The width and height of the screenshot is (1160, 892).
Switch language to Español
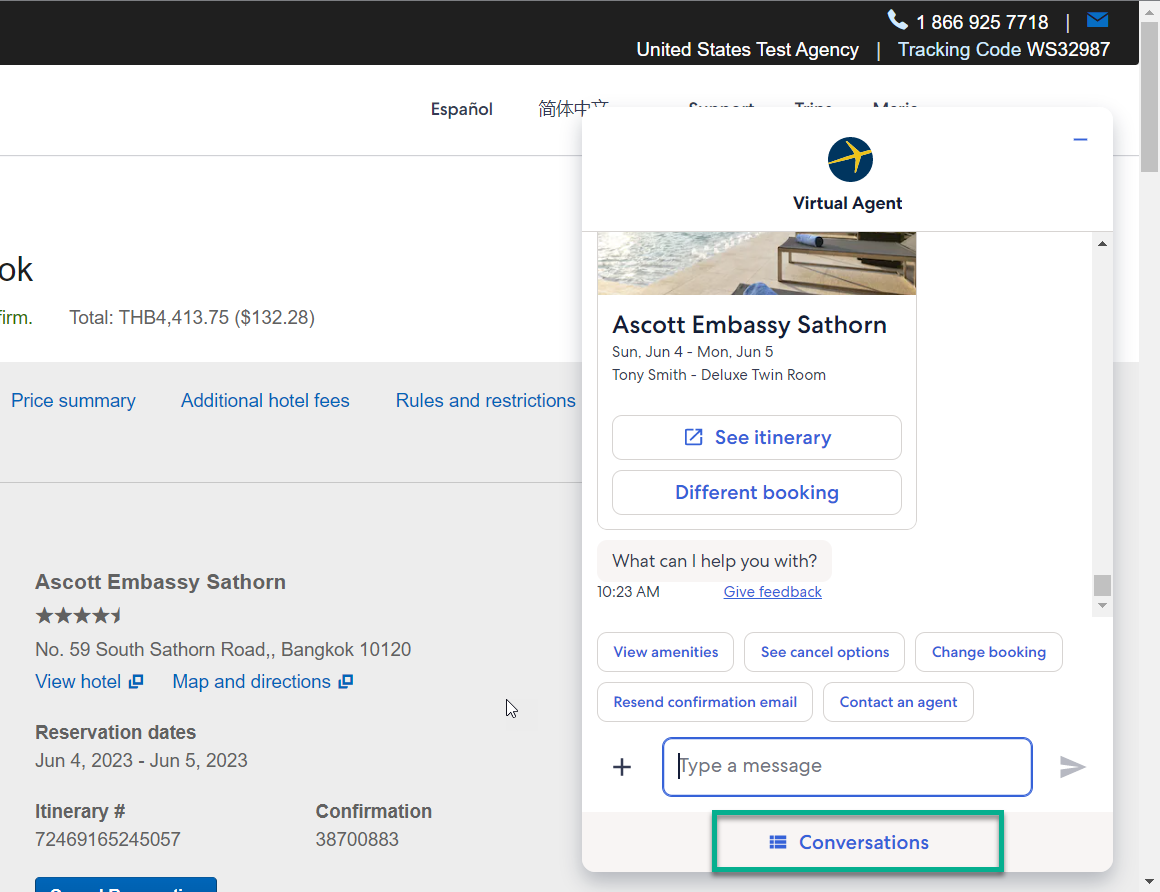click(462, 109)
